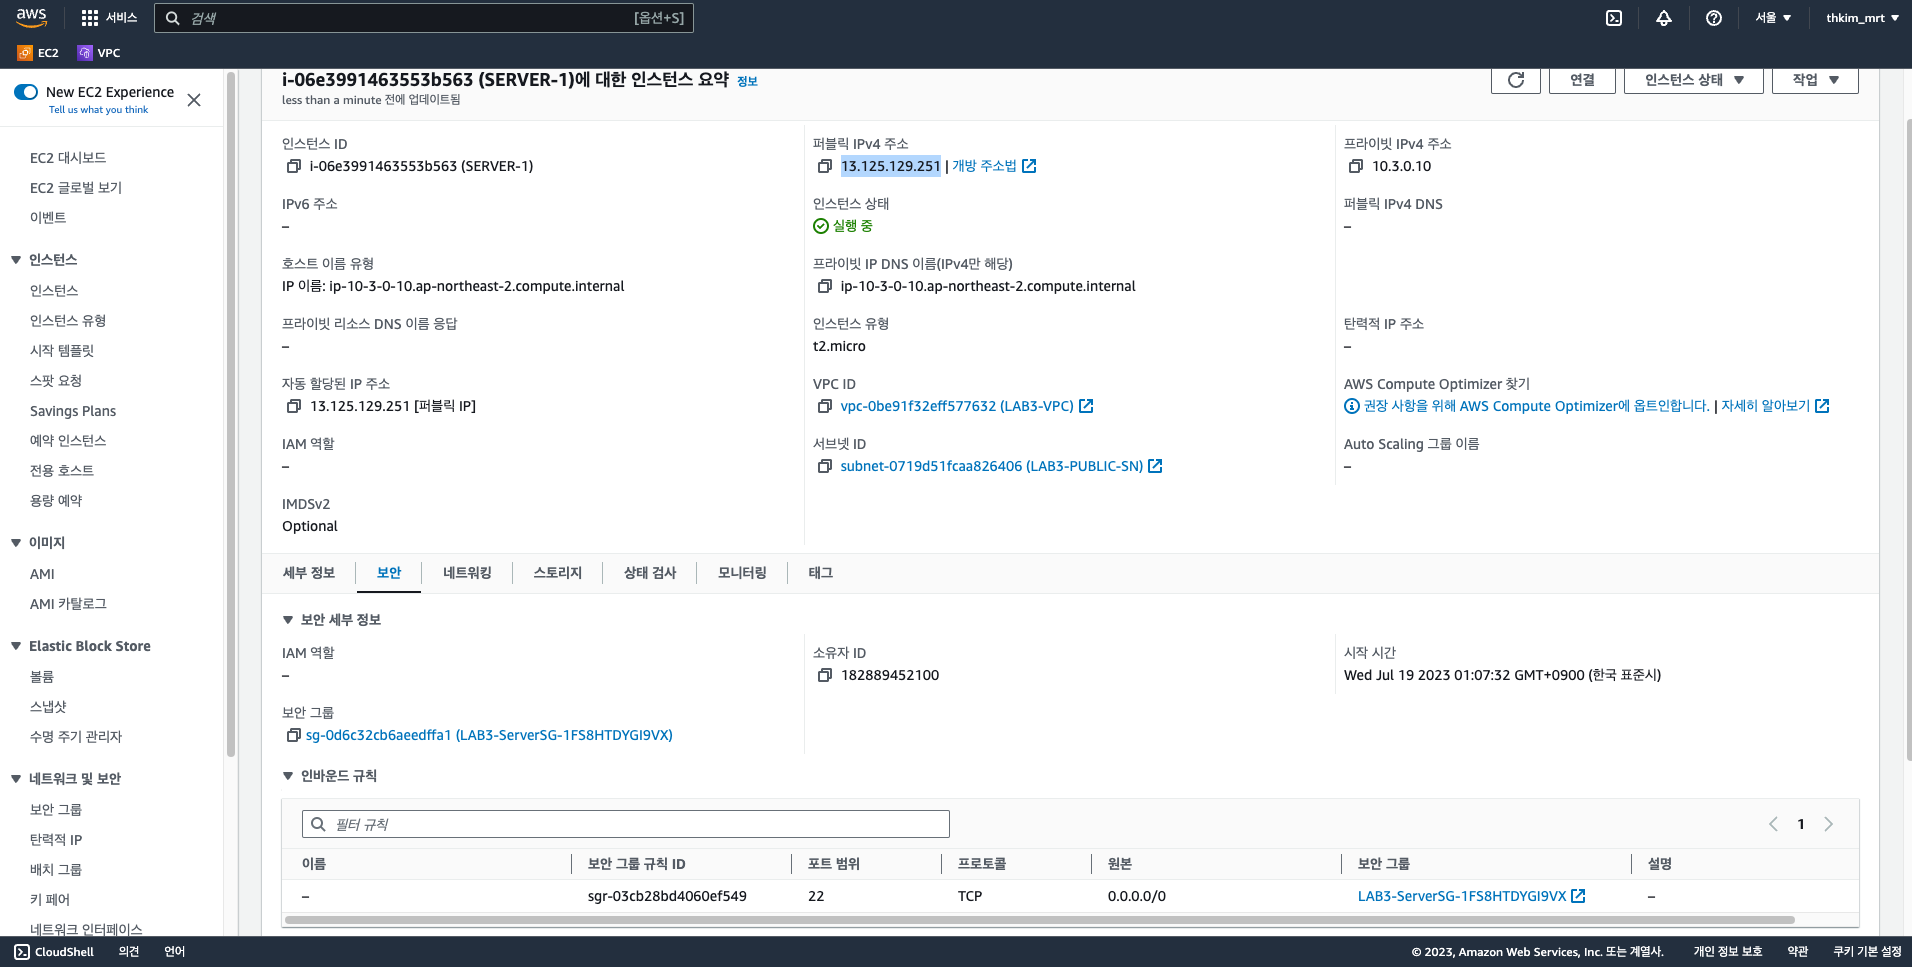The width and height of the screenshot is (1912, 967).
Task: Switch to the 세부 정보 tab
Action: pos(309,573)
